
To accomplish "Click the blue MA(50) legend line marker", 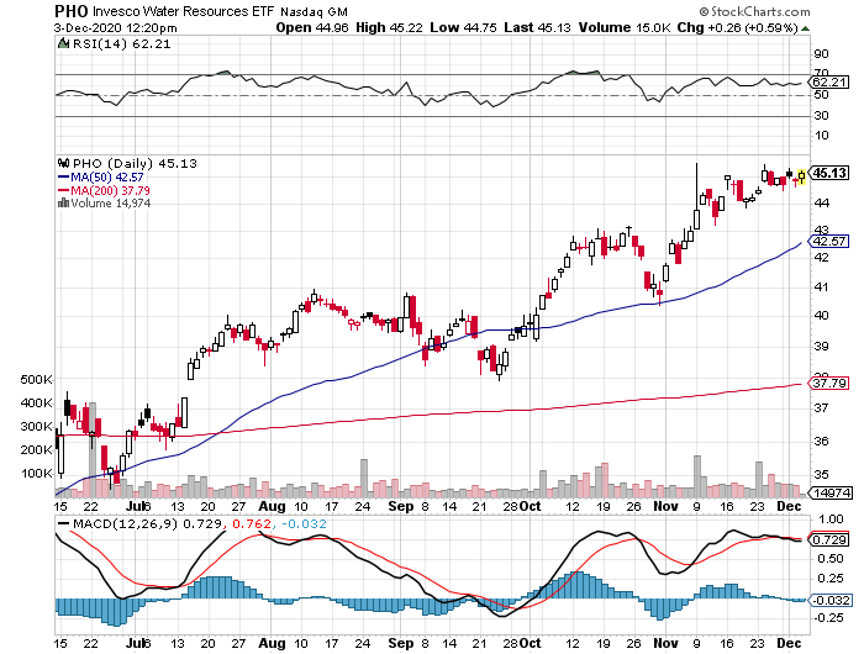I will [62, 176].
